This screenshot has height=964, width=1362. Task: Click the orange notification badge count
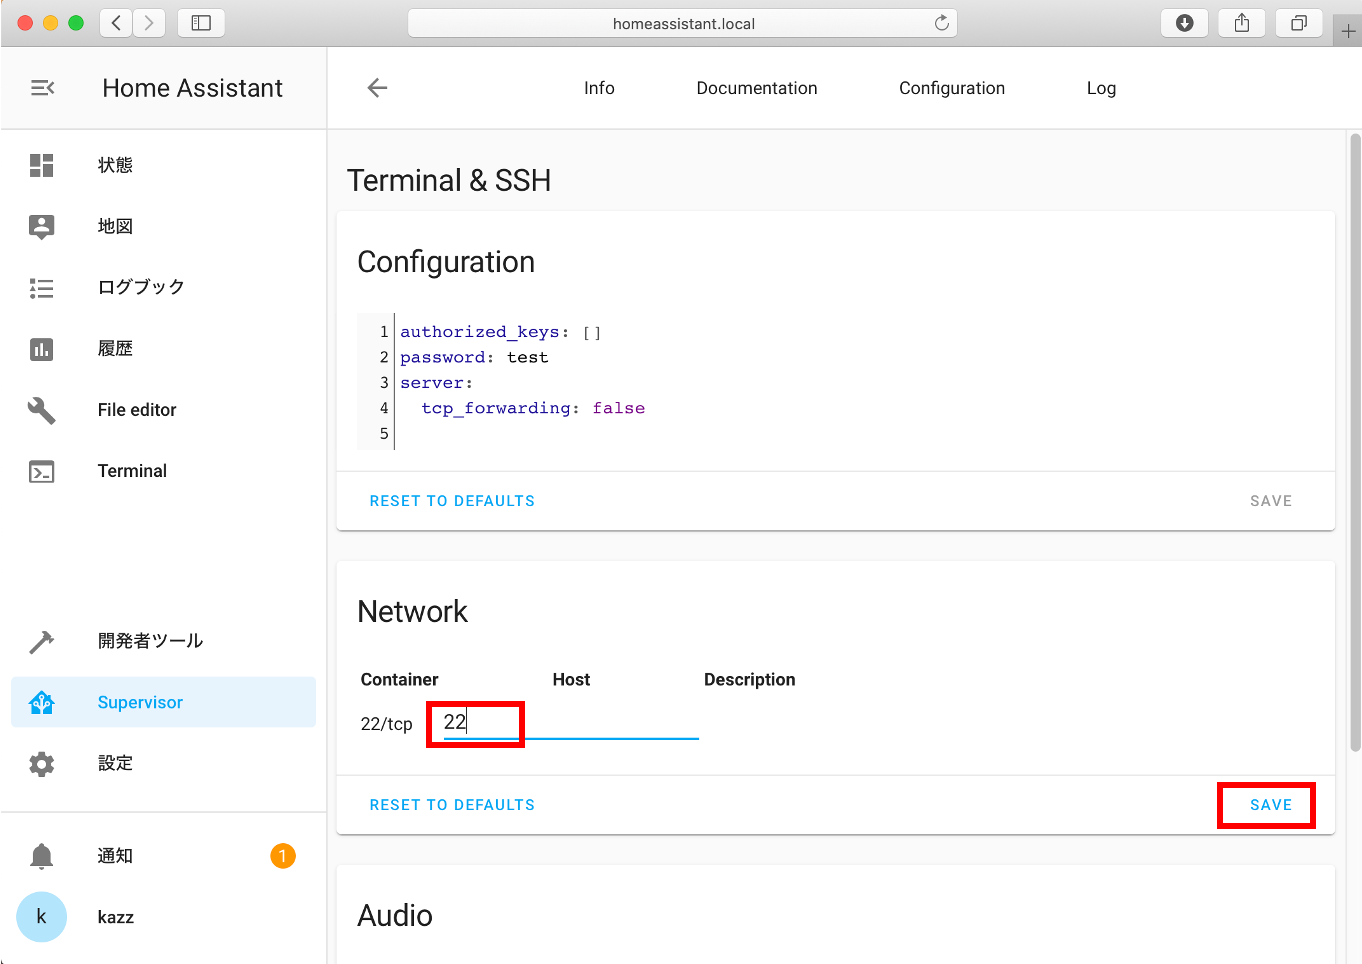283,856
